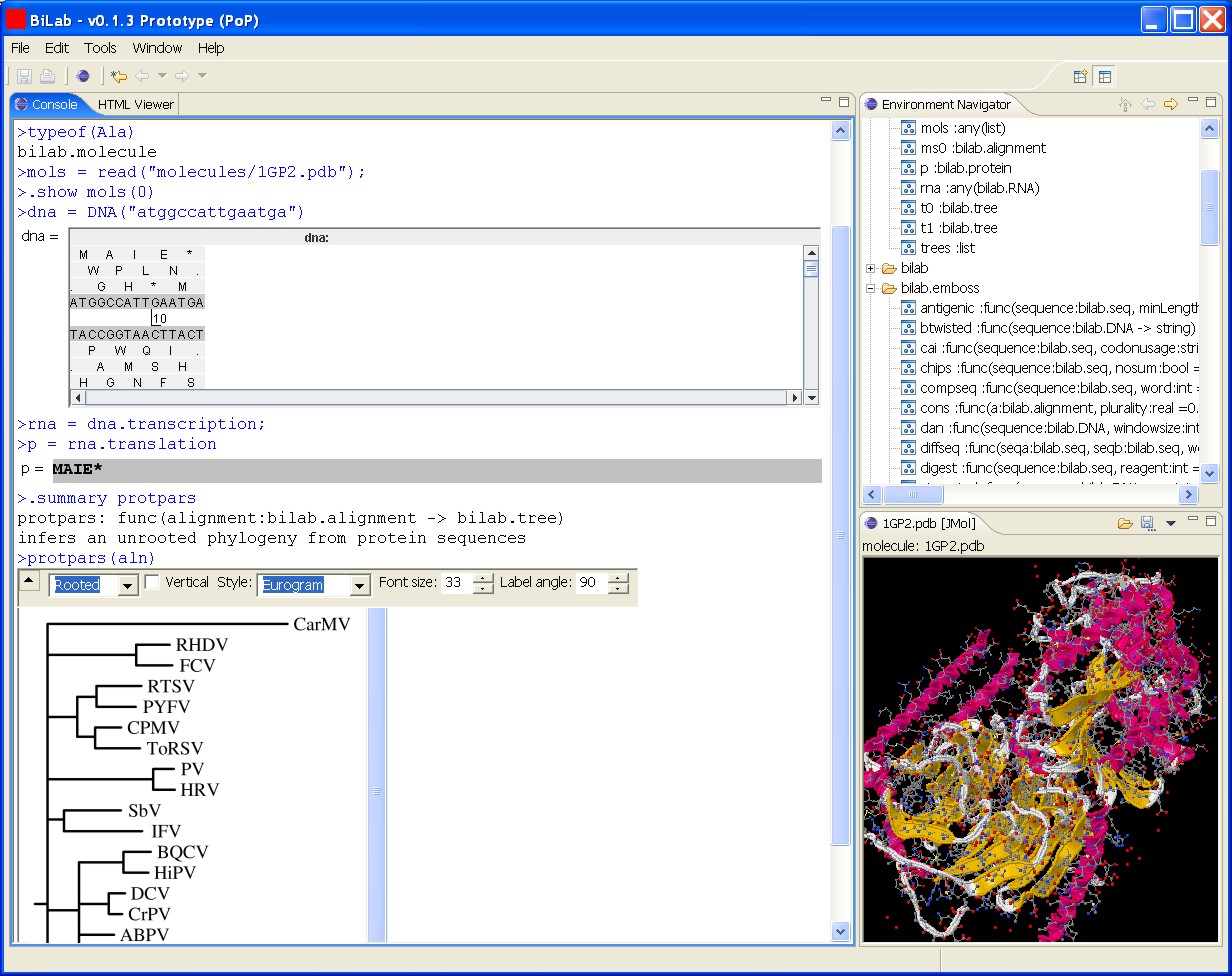Click the yellow forward arrow in Environment Navigator
Image resolution: width=1232 pixels, height=976 pixels.
[x=1170, y=104]
